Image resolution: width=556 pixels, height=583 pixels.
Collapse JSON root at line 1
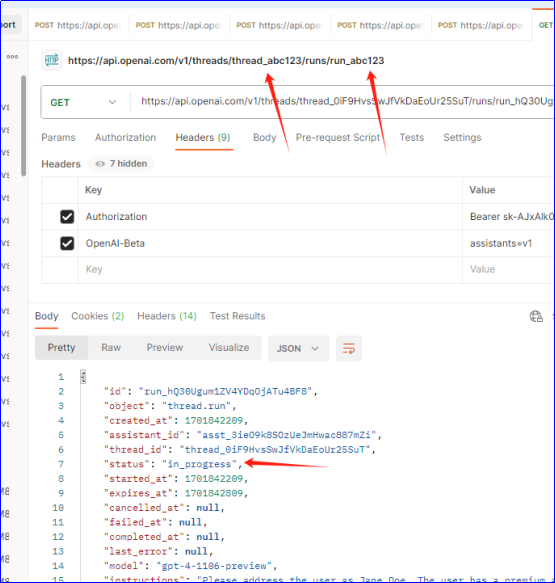tap(83, 377)
